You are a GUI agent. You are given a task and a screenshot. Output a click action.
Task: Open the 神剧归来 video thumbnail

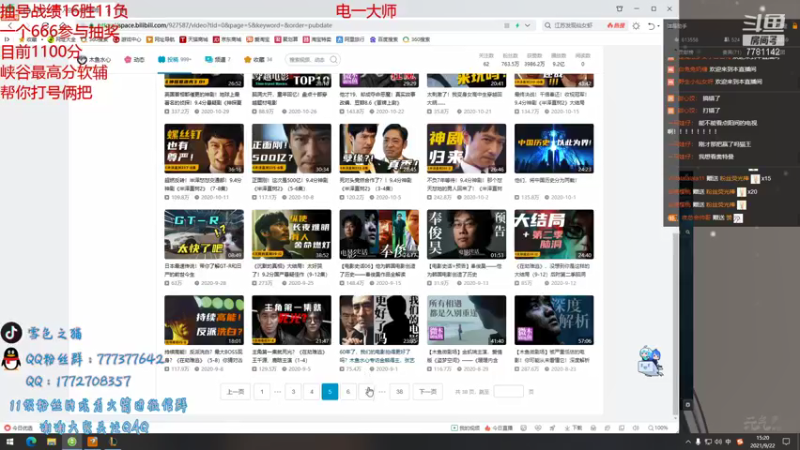466,148
